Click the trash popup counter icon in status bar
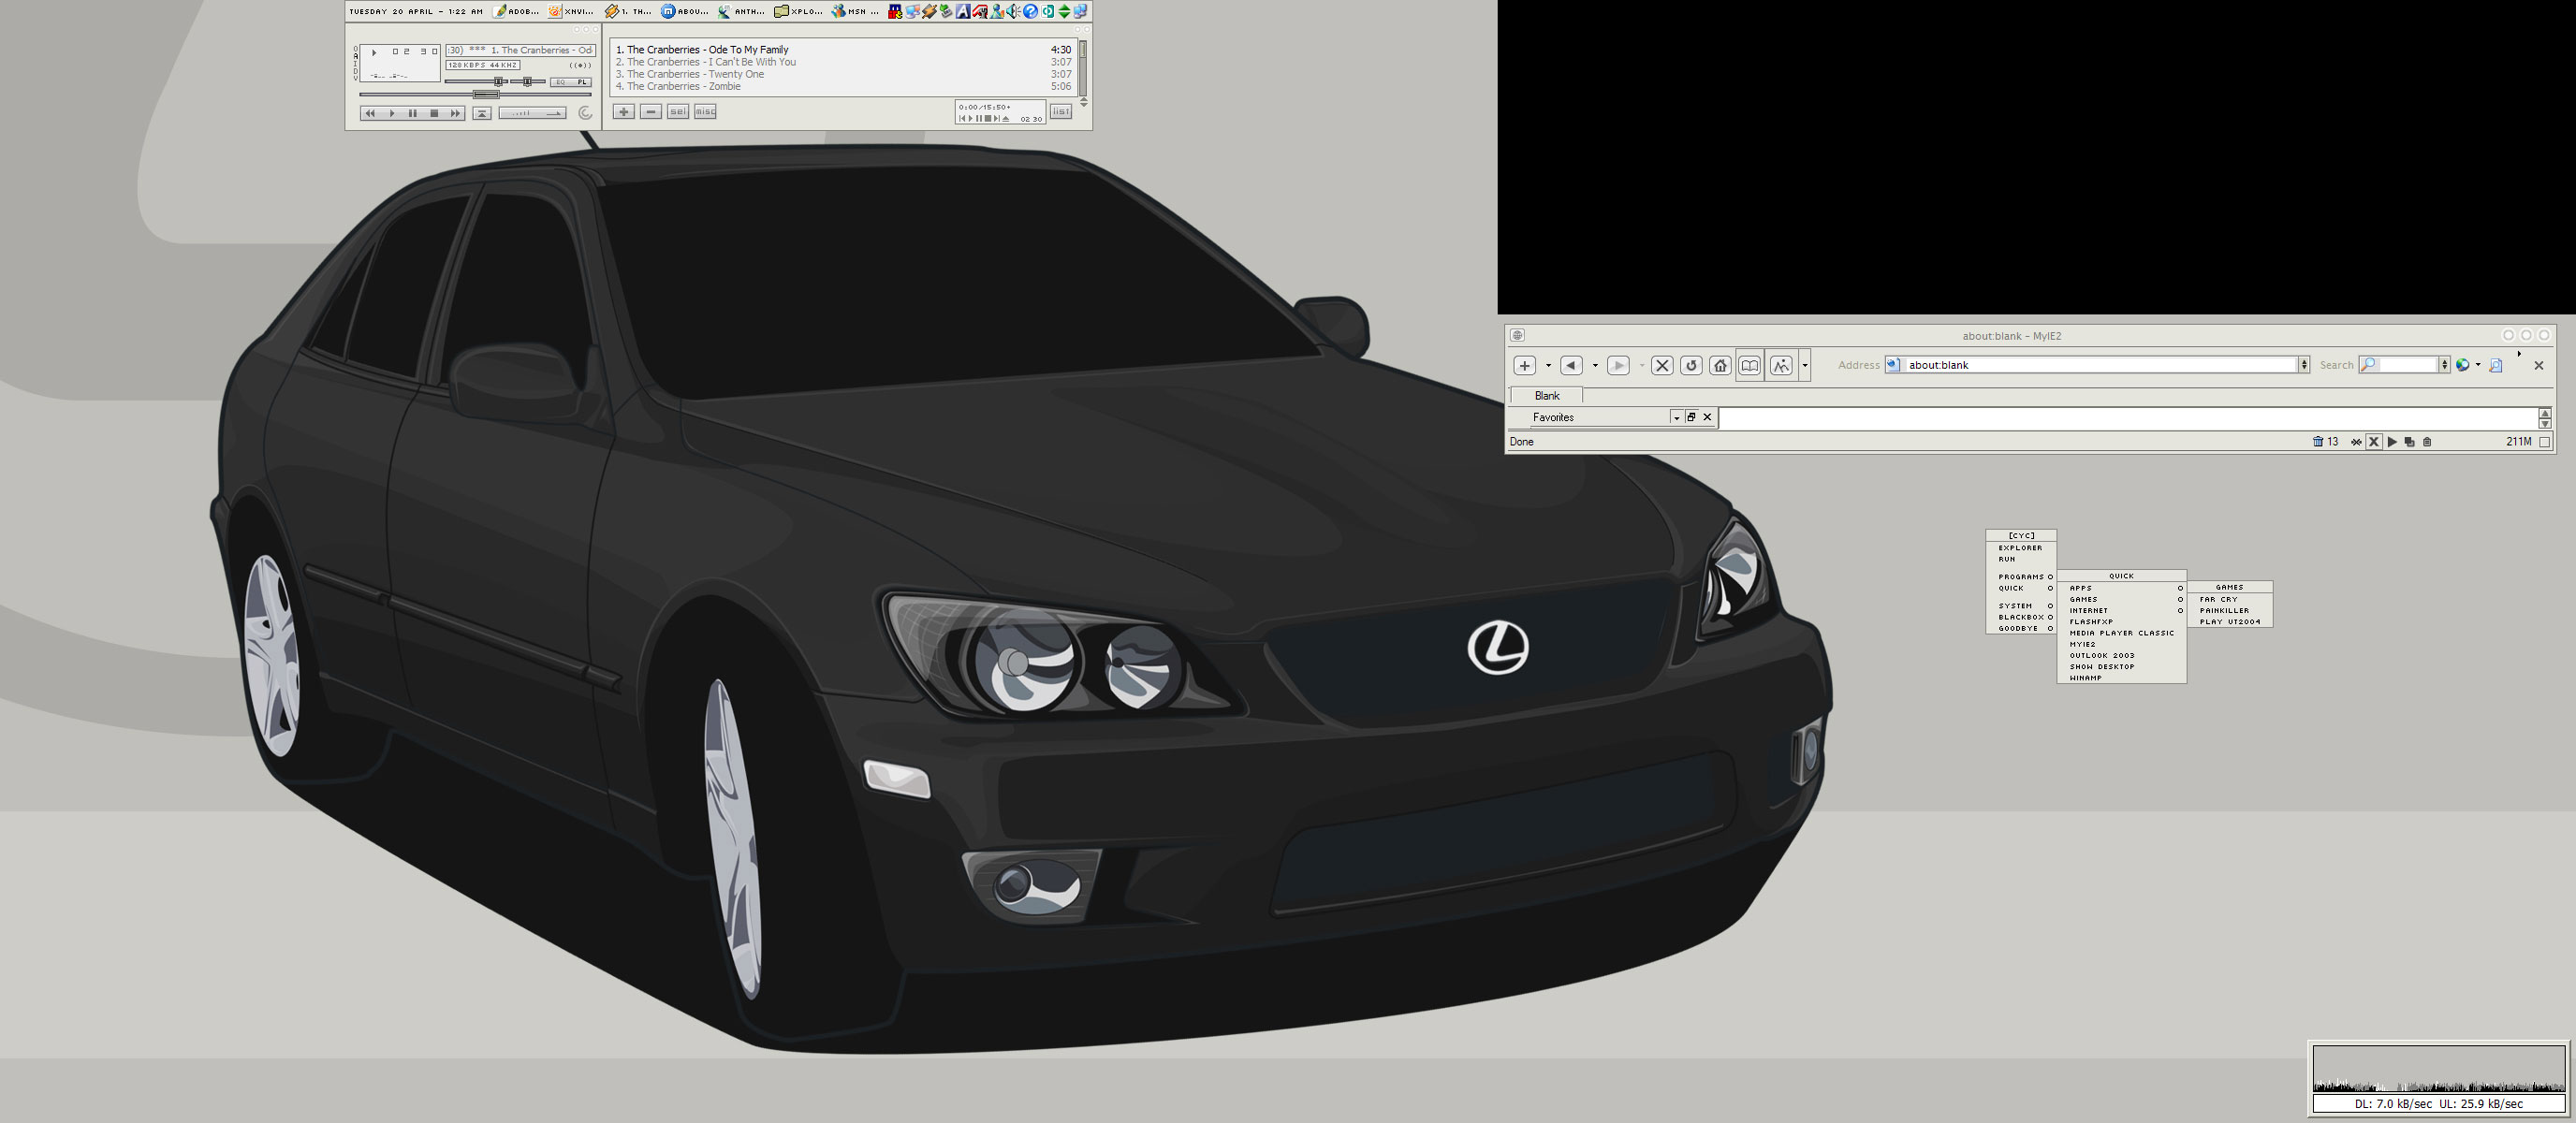The image size is (2576, 1123). click(2318, 442)
